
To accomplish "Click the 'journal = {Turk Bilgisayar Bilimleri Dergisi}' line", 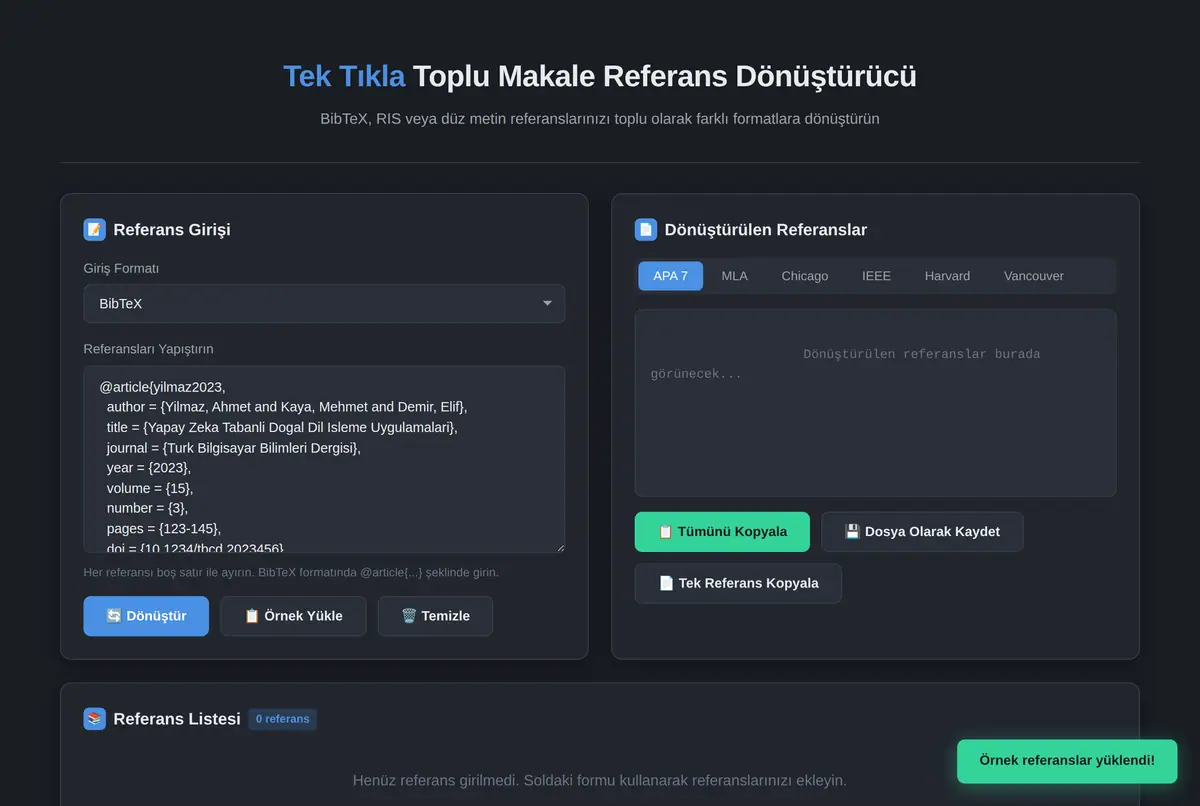I will pos(233,448).
